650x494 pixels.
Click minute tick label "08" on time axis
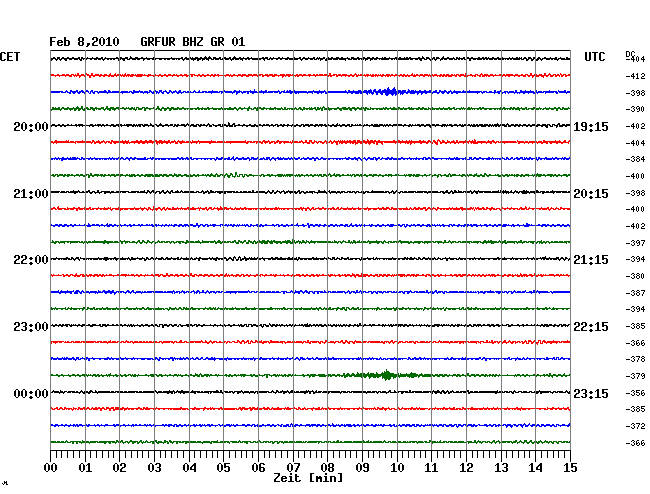point(327,468)
